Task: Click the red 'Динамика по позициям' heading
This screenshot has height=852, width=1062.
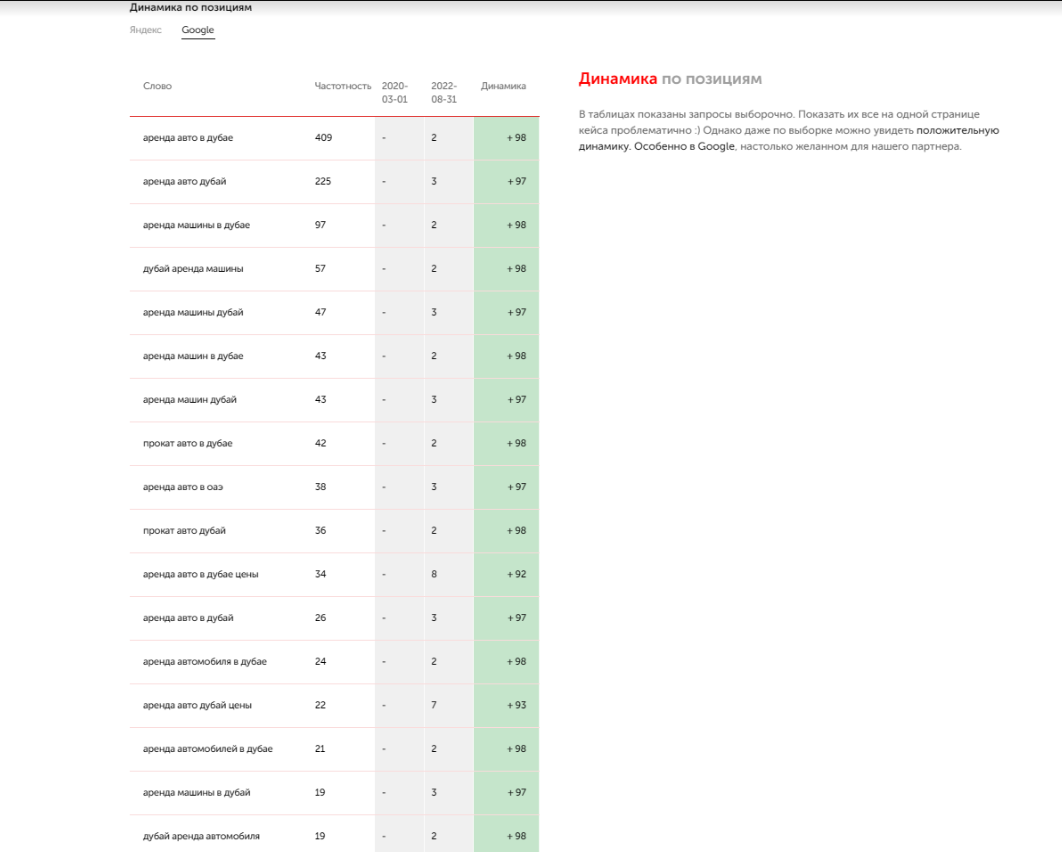Action: (x=671, y=79)
